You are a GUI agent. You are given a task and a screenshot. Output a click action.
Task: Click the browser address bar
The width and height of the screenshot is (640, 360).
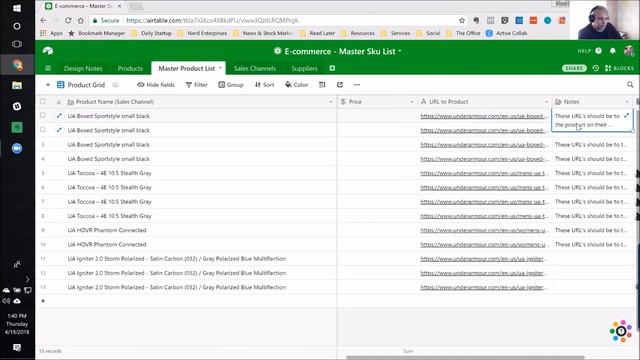click(273, 20)
